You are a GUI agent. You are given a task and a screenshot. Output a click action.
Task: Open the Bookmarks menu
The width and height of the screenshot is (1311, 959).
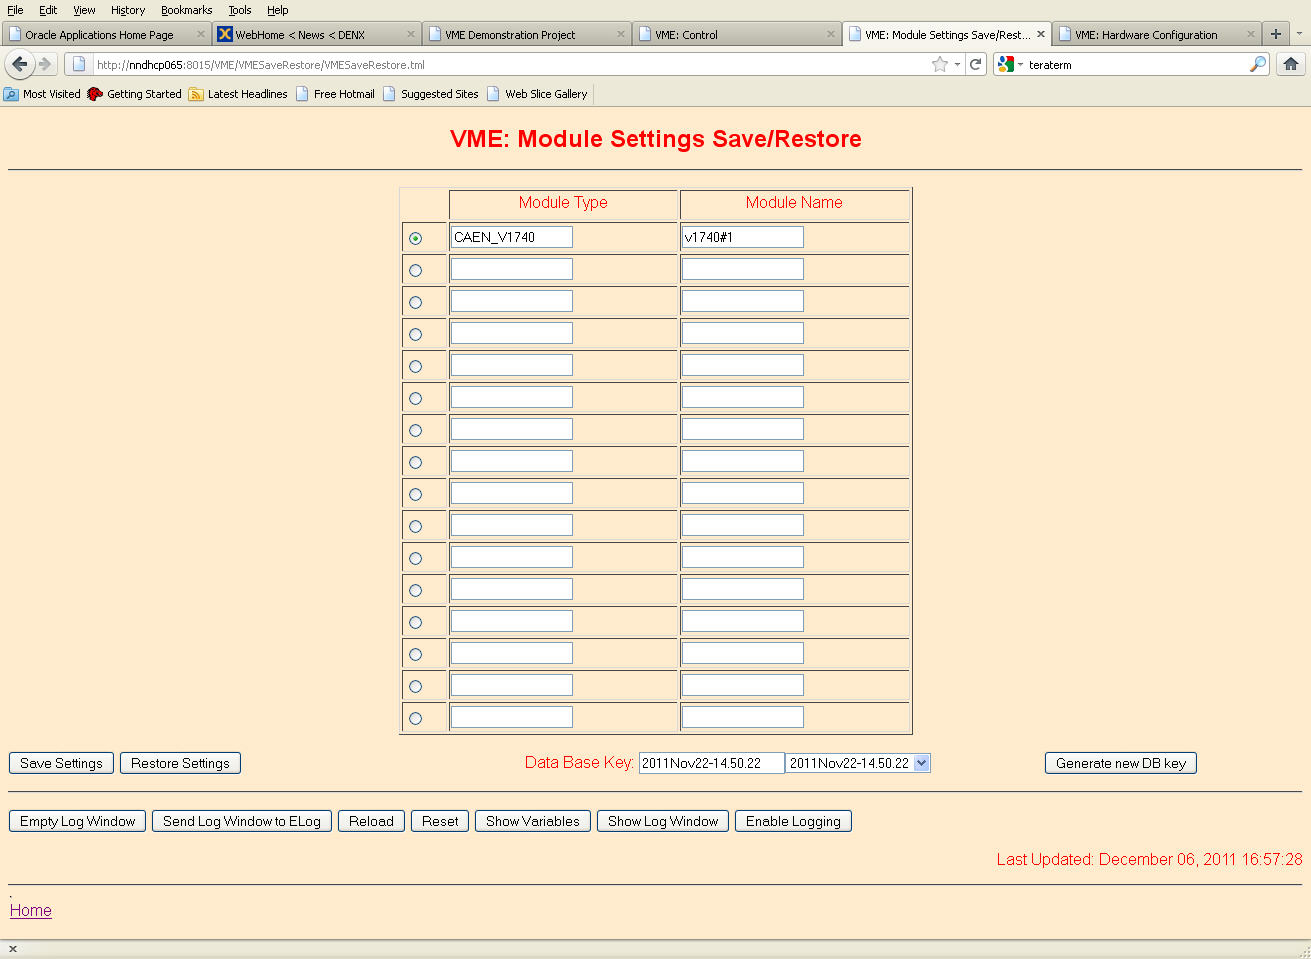click(186, 10)
